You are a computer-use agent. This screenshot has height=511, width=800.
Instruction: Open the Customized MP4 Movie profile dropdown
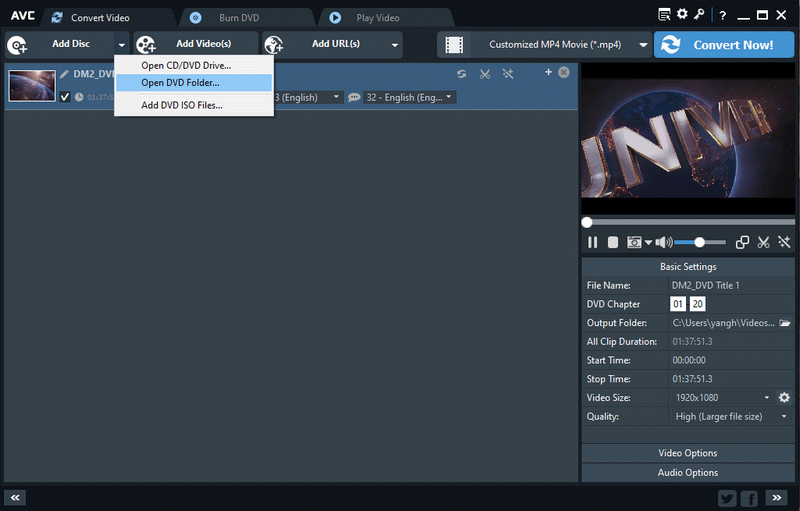[x=643, y=45]
